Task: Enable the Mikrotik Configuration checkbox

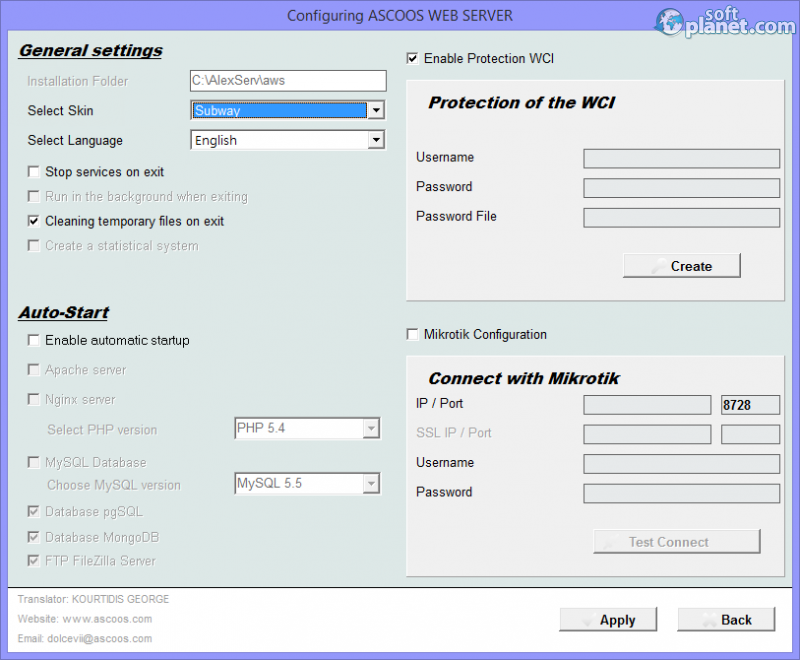Action: tap(412, 335)
